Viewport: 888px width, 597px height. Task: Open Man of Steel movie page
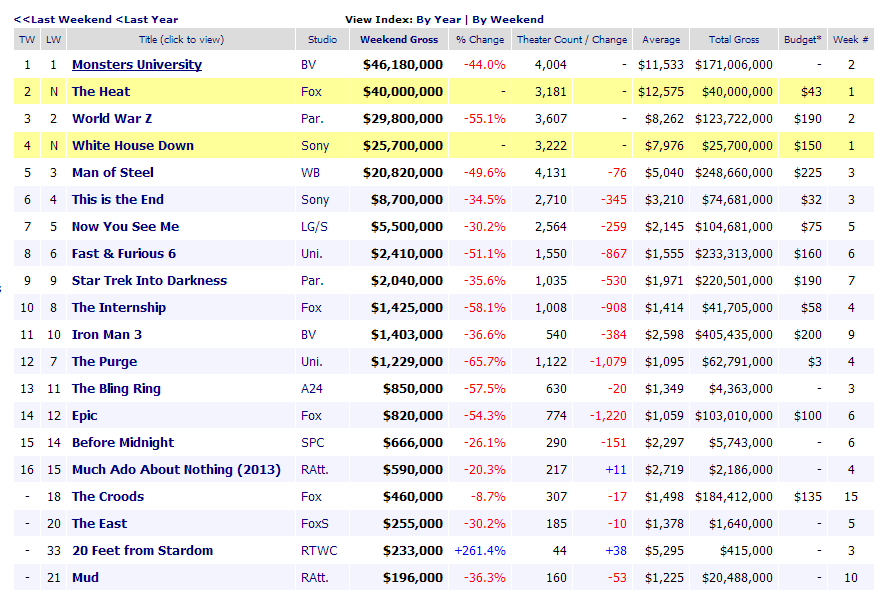pos(113,173)
